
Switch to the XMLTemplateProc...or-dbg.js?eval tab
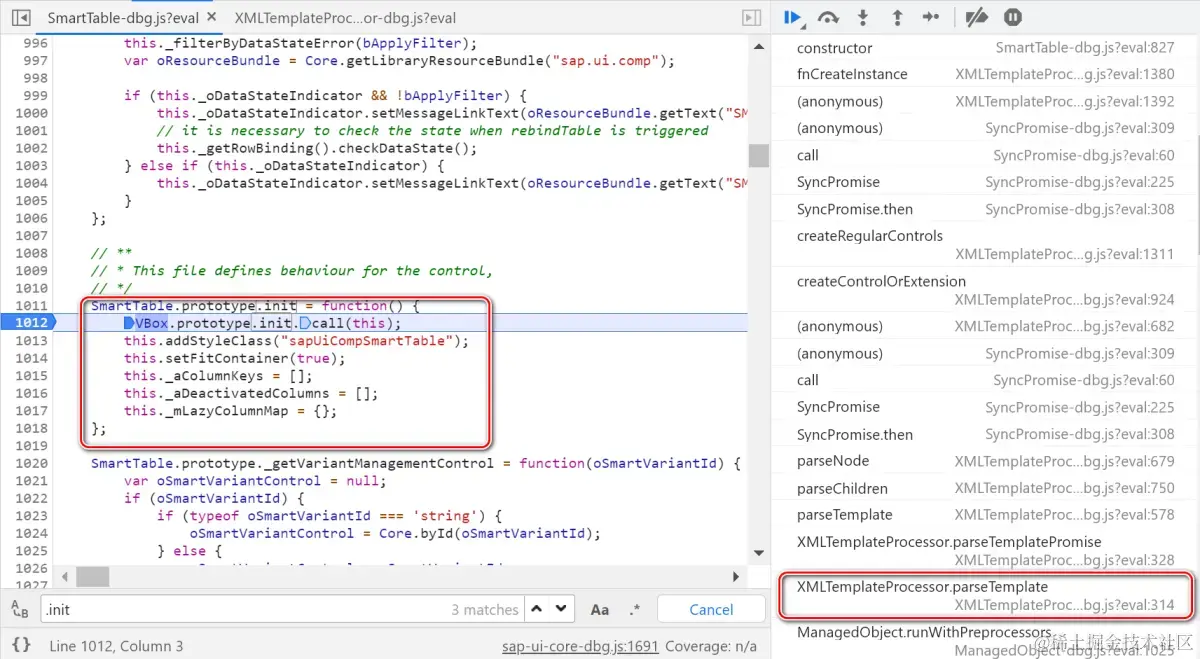[345, 17]
